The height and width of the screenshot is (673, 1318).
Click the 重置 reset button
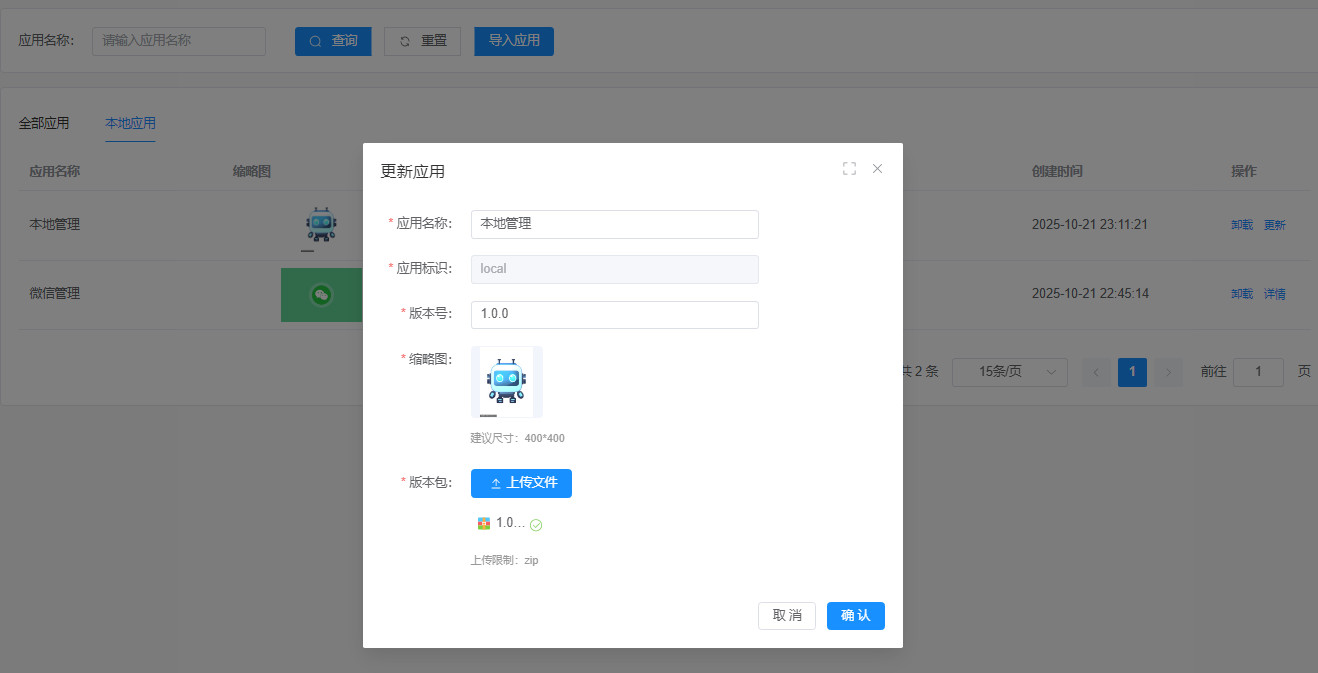(422, 41)
